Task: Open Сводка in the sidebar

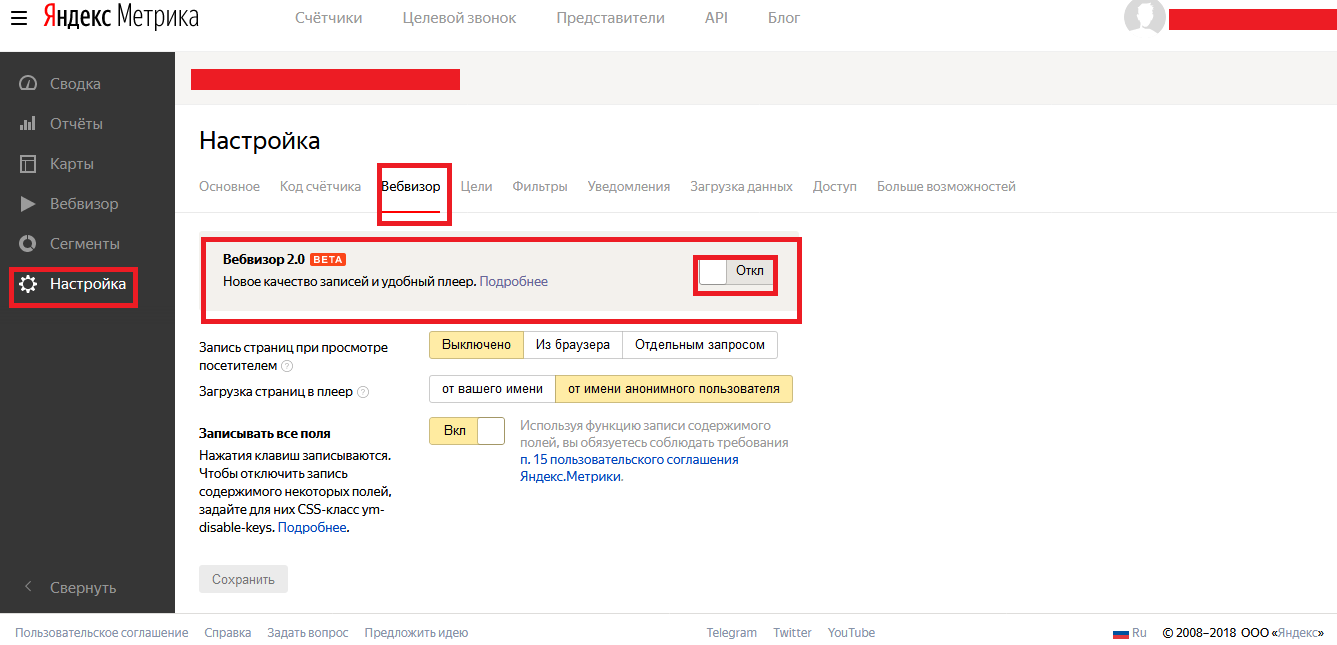Action: click(75, 84)
